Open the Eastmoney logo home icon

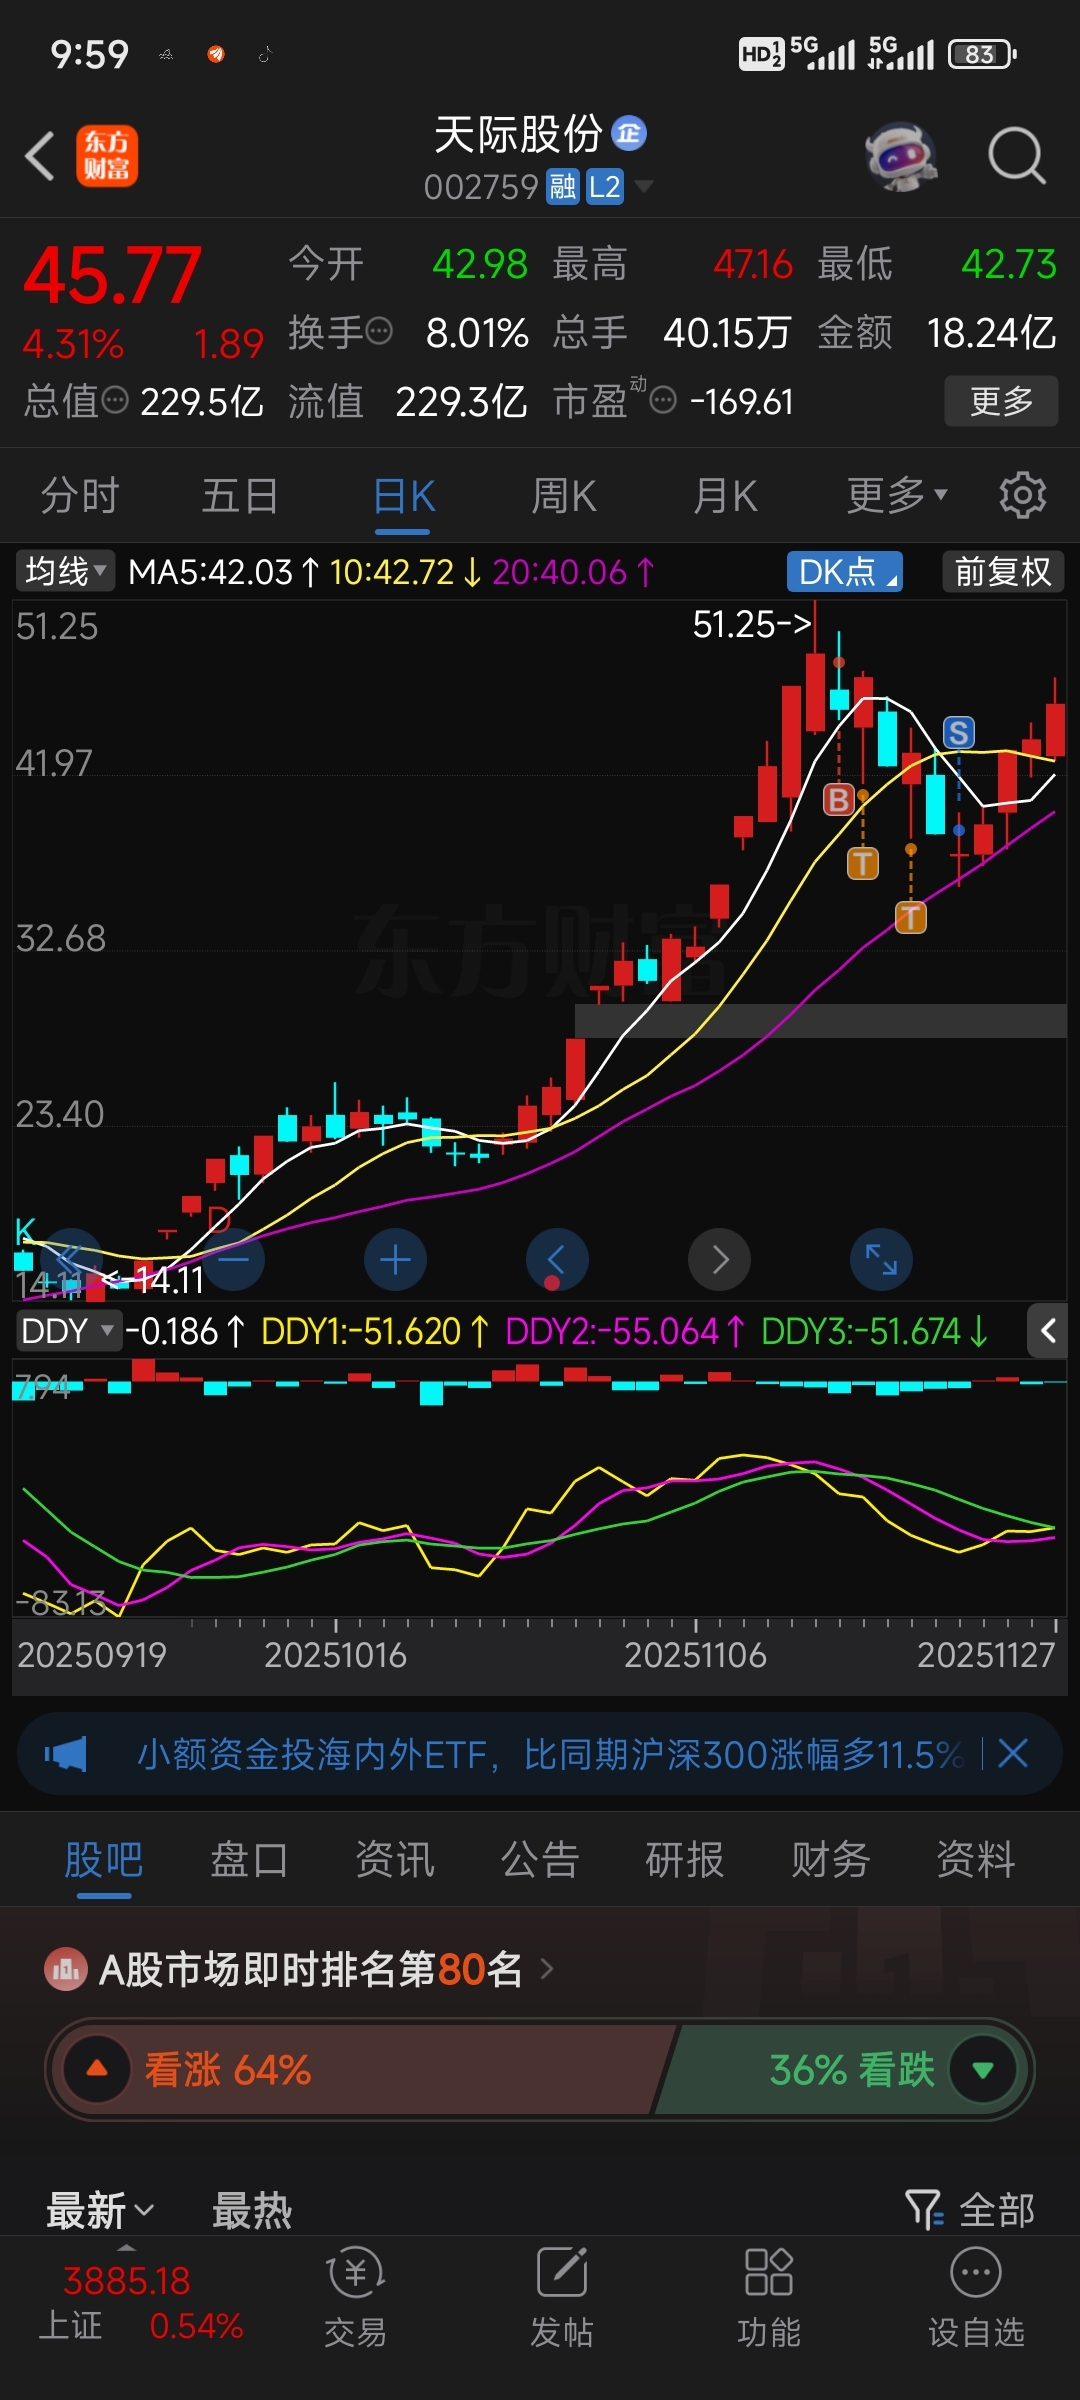[107, 156]
